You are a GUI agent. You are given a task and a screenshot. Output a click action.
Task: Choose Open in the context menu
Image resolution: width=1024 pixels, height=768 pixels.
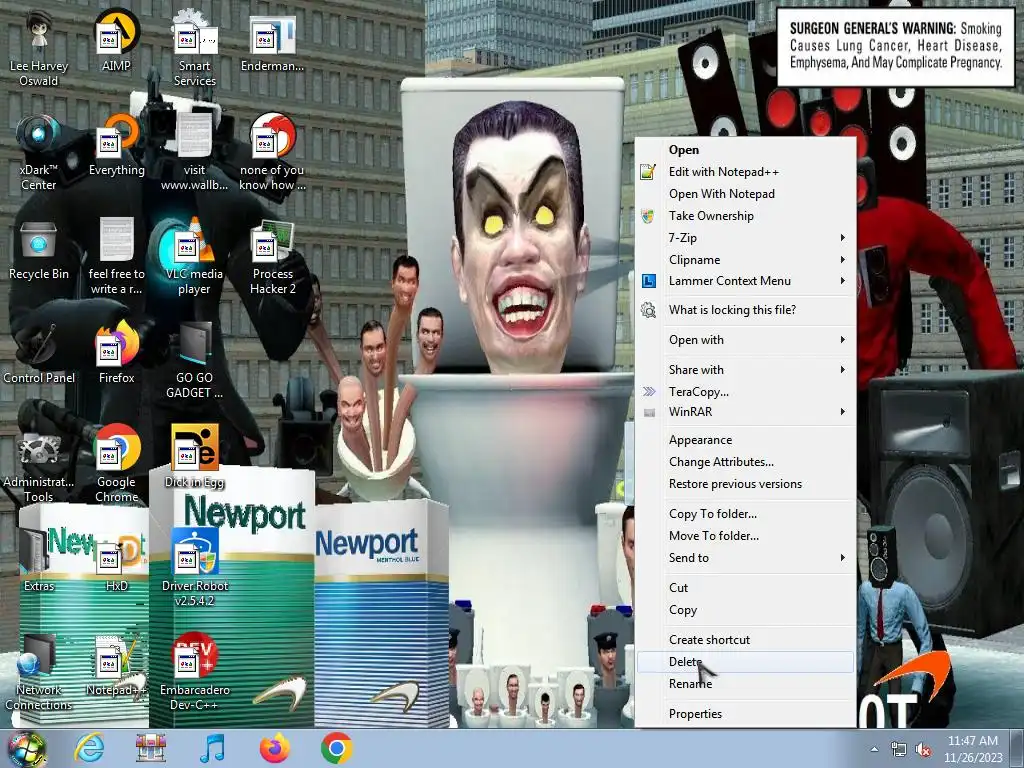pos(745,150)
